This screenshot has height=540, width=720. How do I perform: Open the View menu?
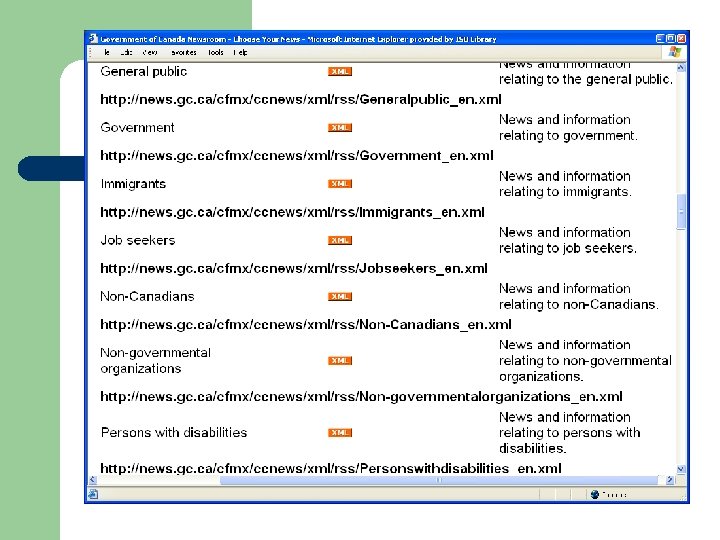pyautogui.click(x=150, y=52)
